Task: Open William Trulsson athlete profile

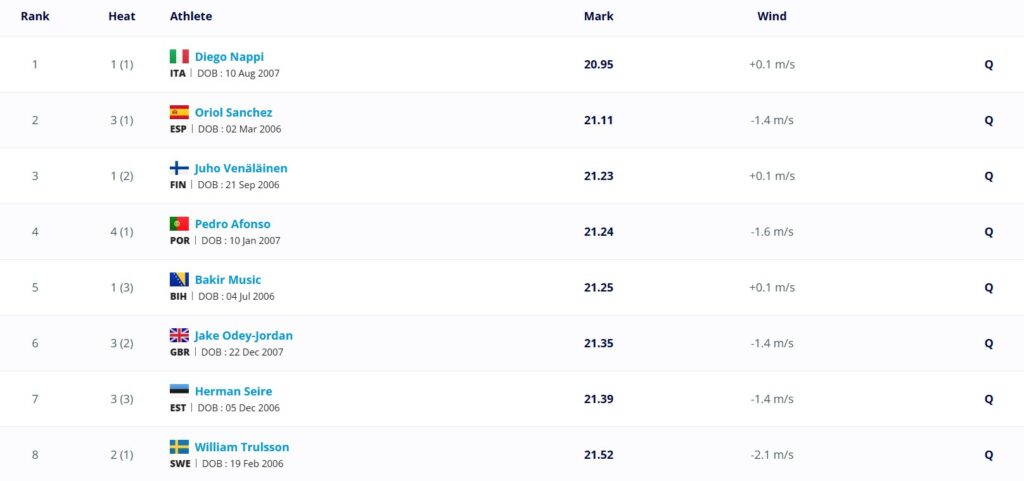Action: coord(242,448)
